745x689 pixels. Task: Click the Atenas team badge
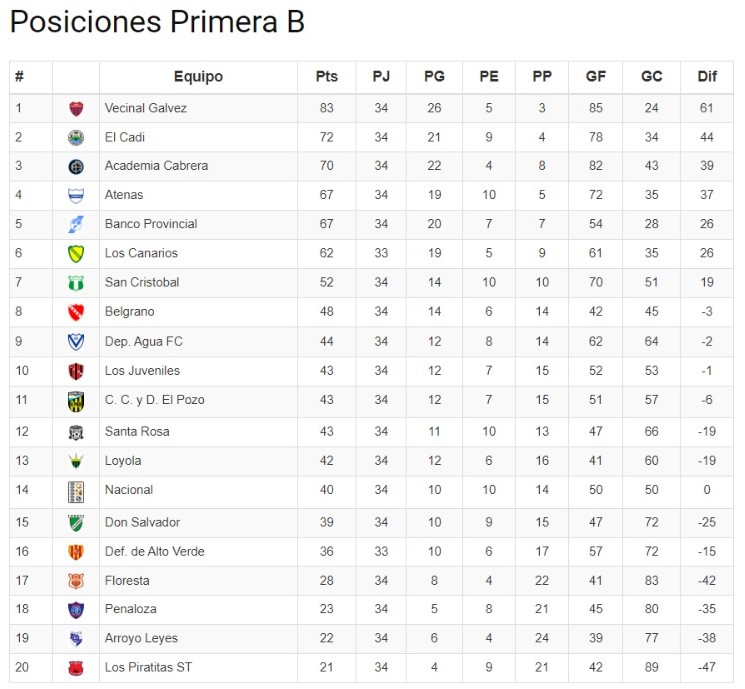point(76,195)
